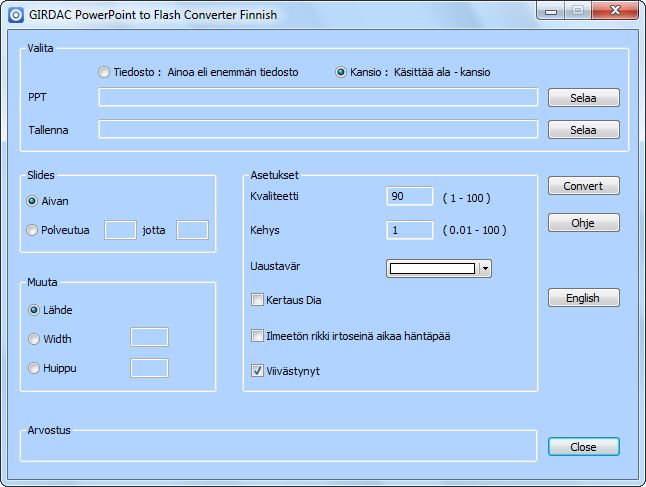The height and width of the screenshot is (487, 646).
Task: Uncheck the Viivästynyt checkbox
Action: [x=257, y=371]
